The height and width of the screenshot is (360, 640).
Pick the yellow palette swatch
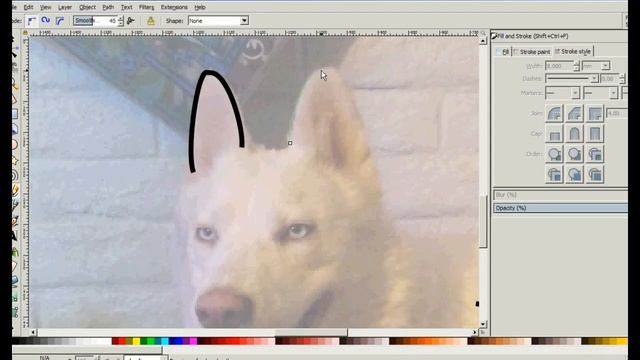click(x=136, y=341)
